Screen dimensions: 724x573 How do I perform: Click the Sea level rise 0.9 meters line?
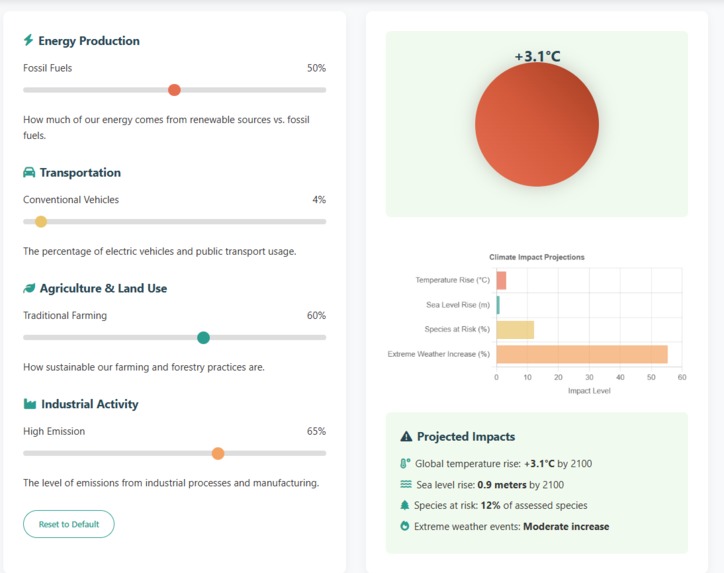[x=490, y=485]
